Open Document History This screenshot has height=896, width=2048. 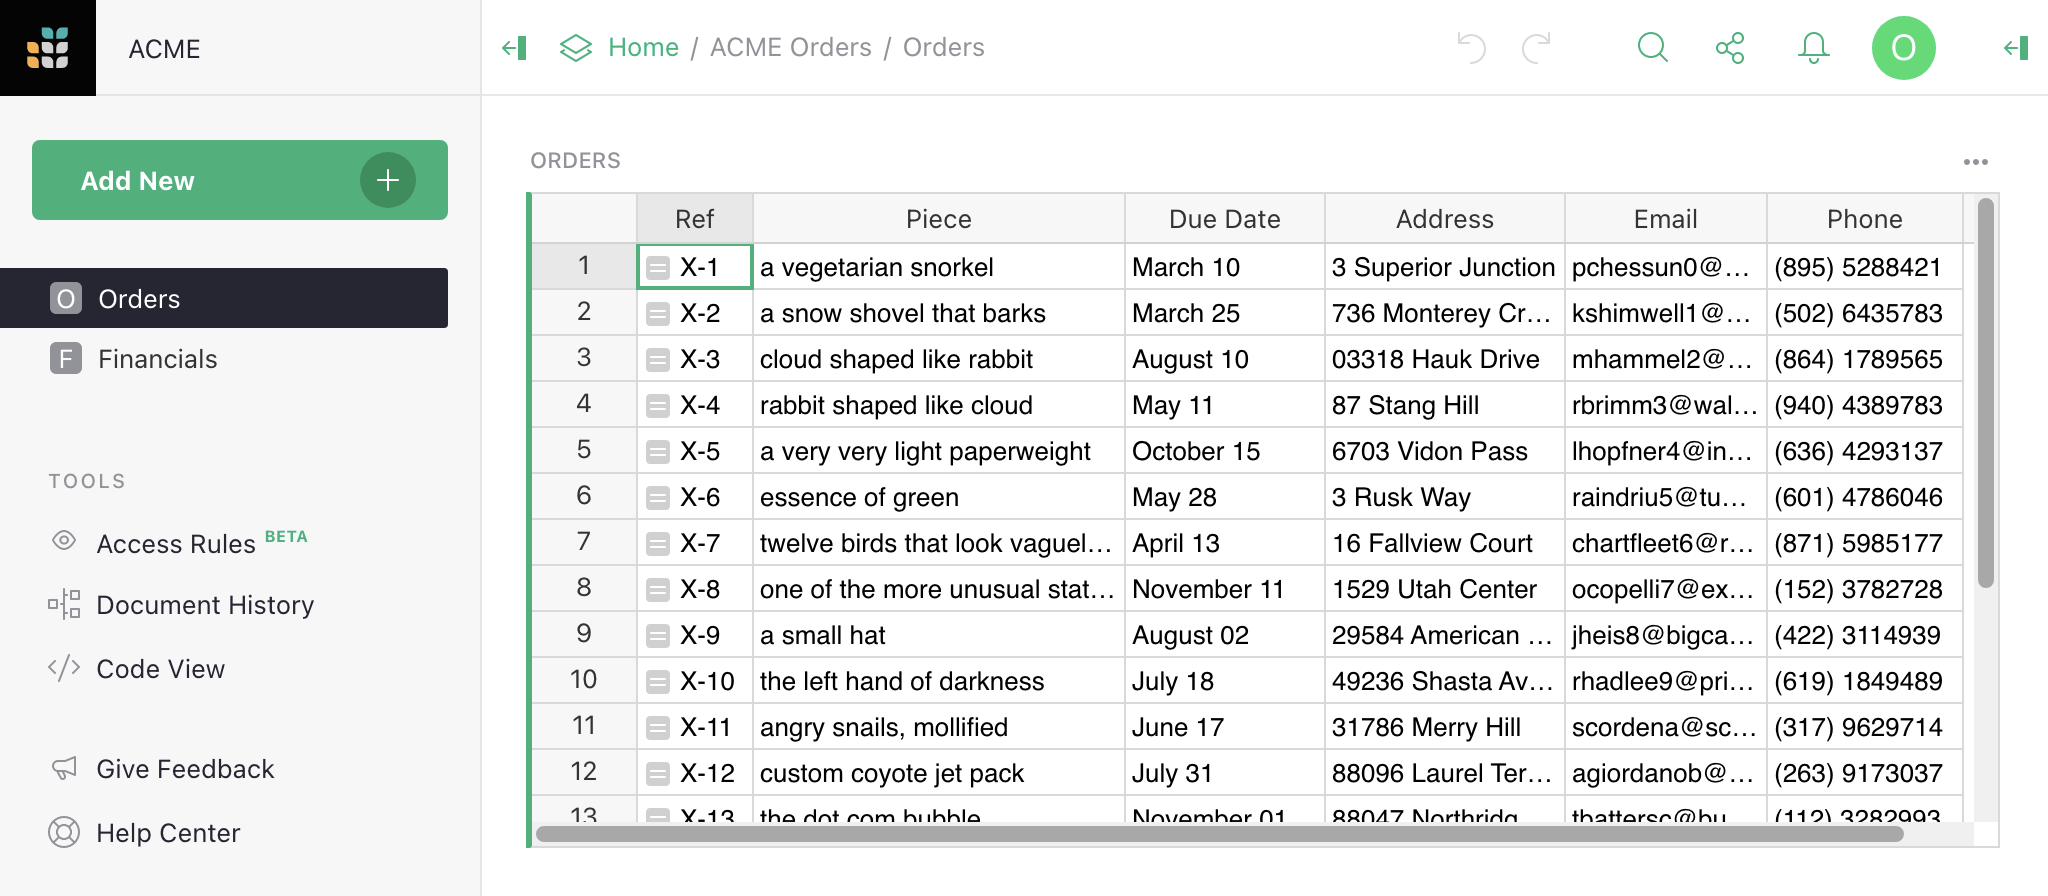[x=205, y=605]
